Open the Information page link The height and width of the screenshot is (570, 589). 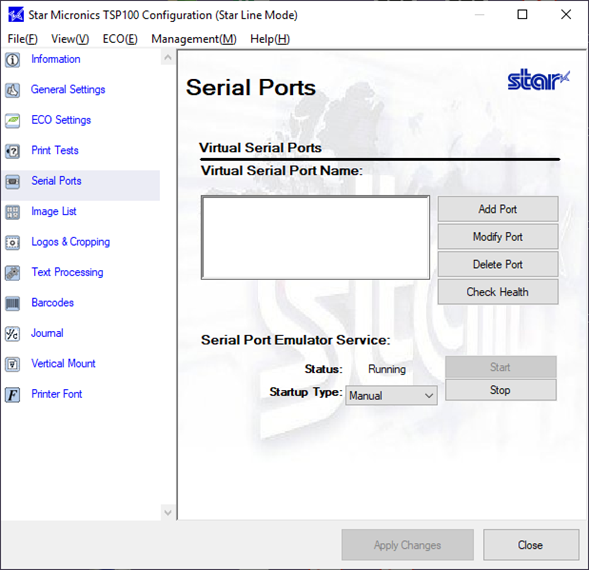click(56, 59)
